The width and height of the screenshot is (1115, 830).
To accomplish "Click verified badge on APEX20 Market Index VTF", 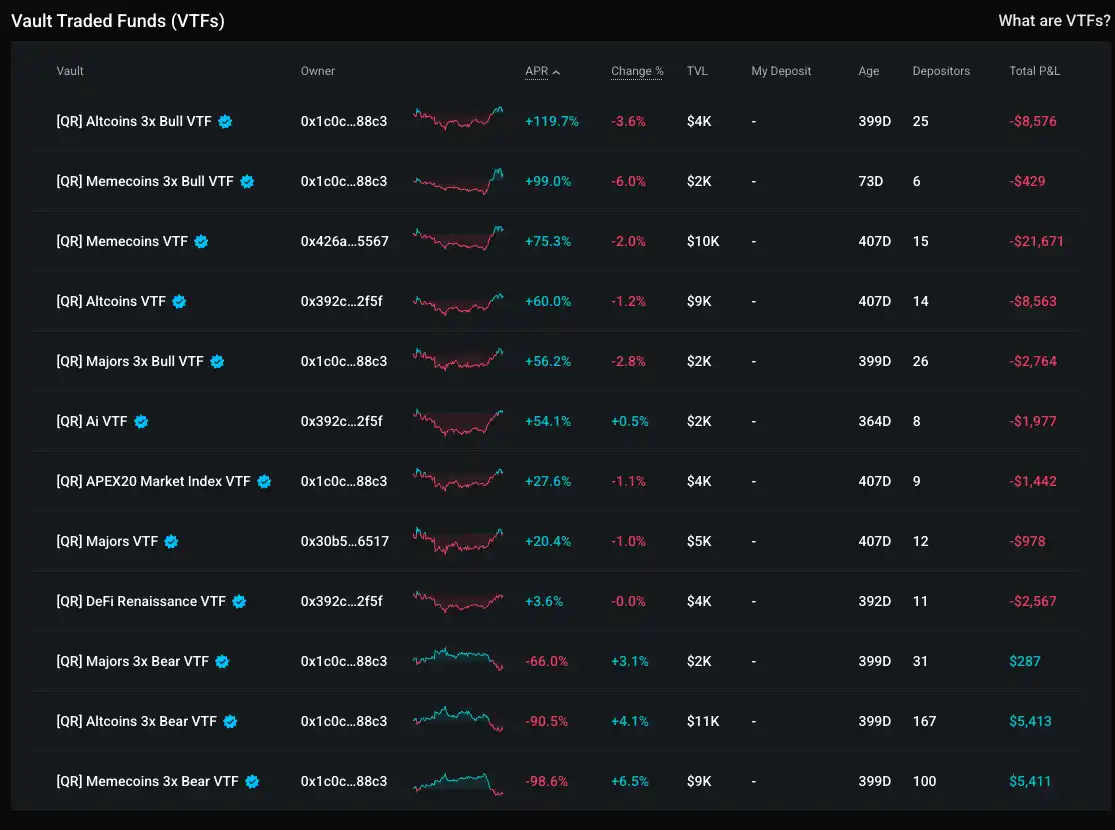I will click(264, 481).
